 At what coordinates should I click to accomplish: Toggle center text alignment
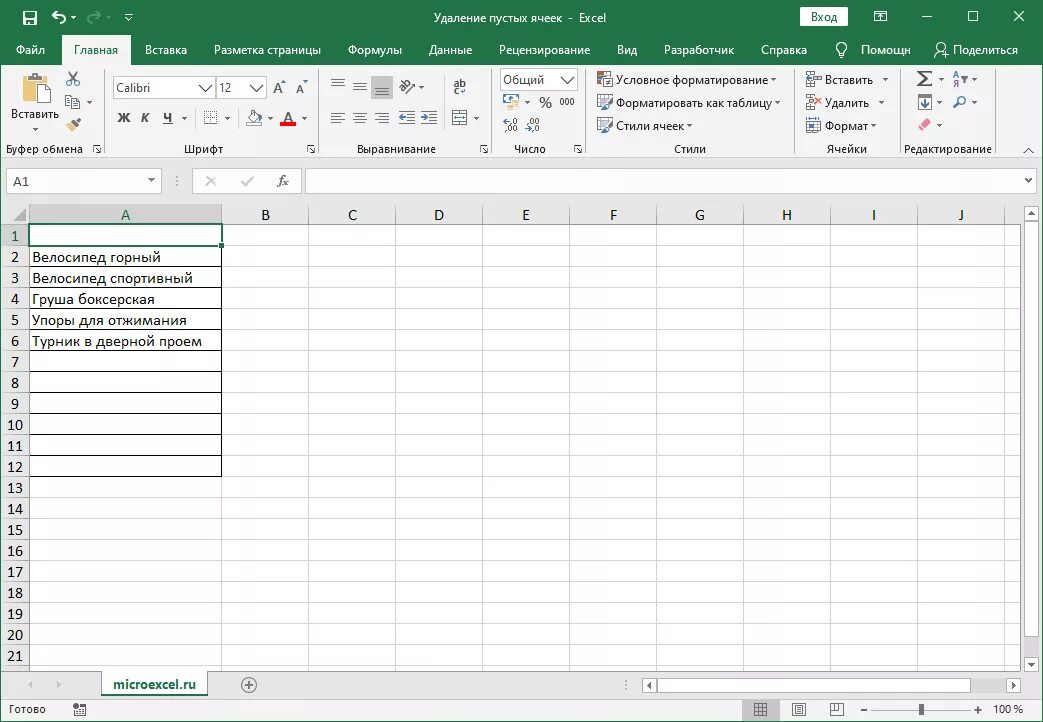point(360,118)
